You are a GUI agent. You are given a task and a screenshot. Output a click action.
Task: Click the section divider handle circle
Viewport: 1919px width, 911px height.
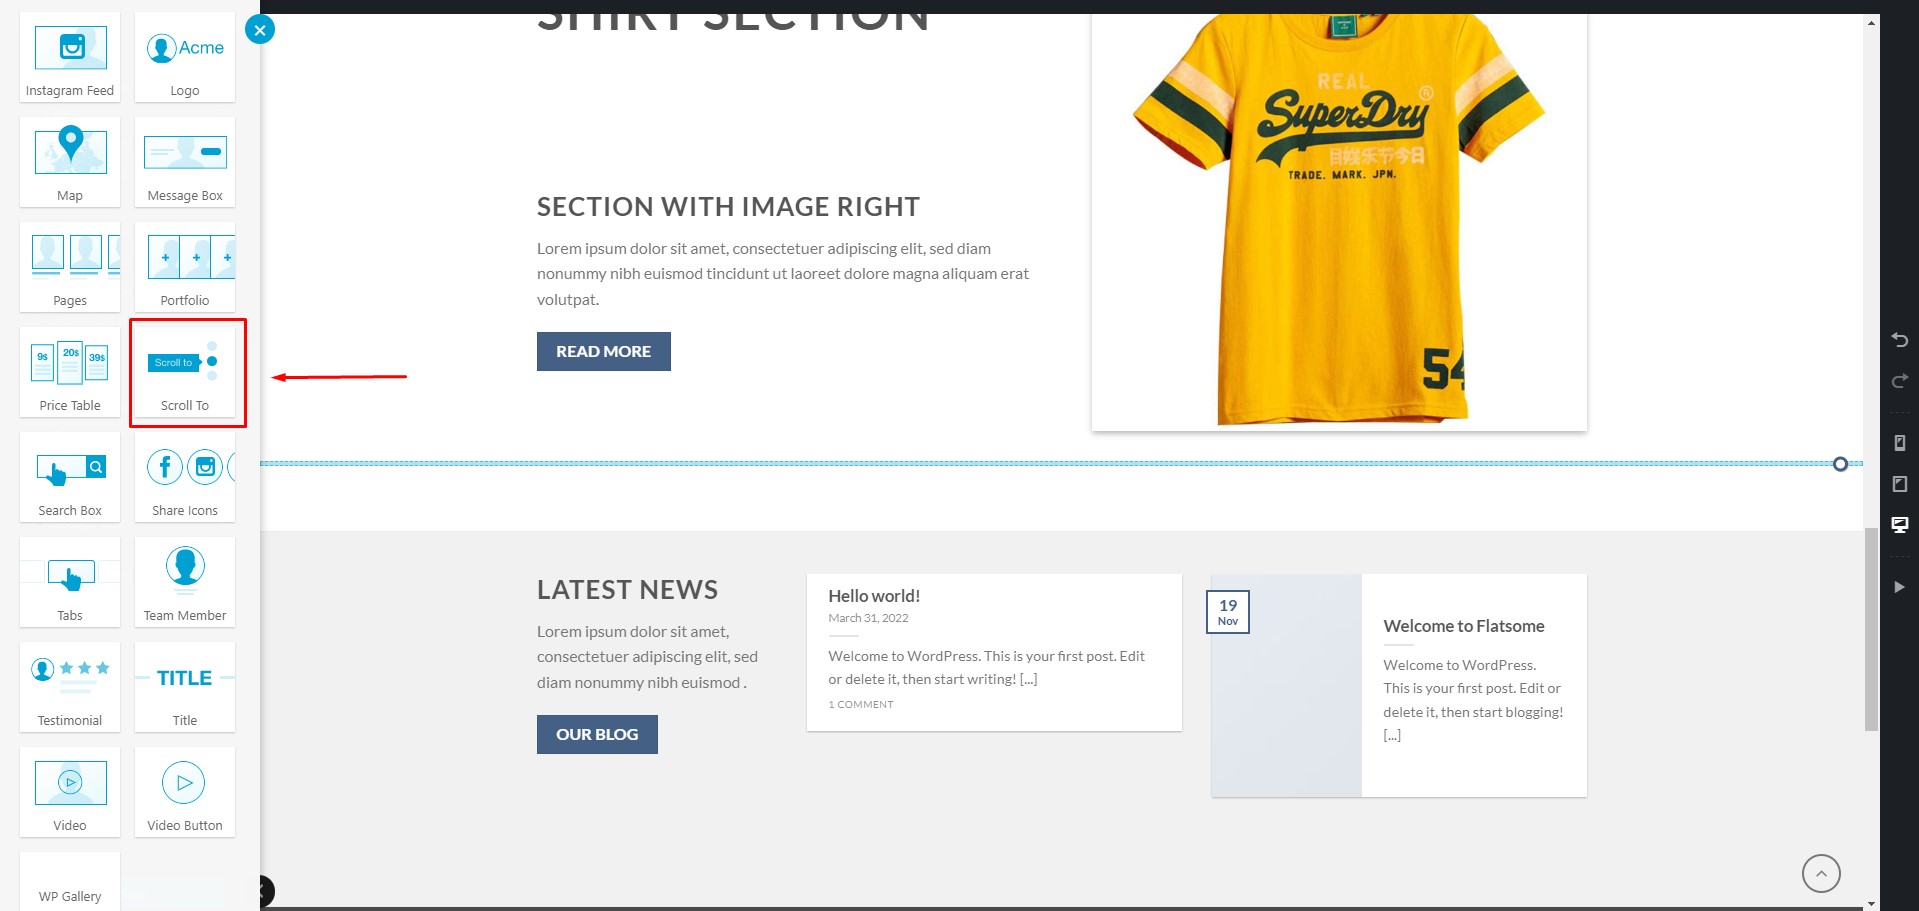1840,464
